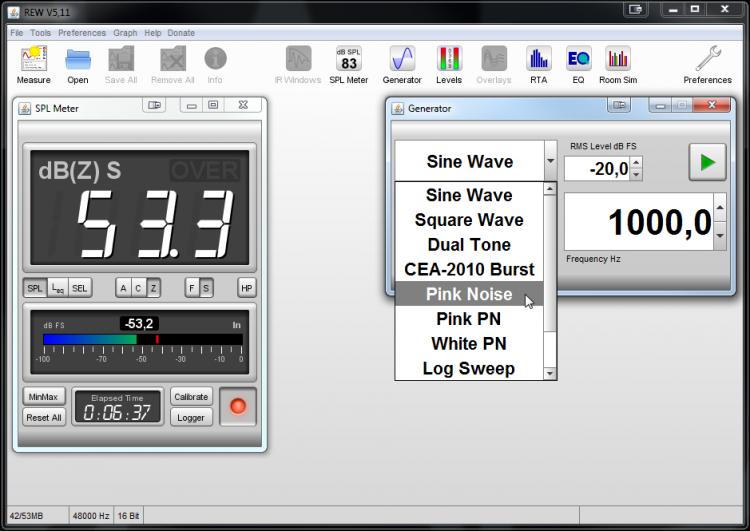The image size is (750, 531).
Task: Select Leq mode in the SPL Meter
Action: point(57,288)
